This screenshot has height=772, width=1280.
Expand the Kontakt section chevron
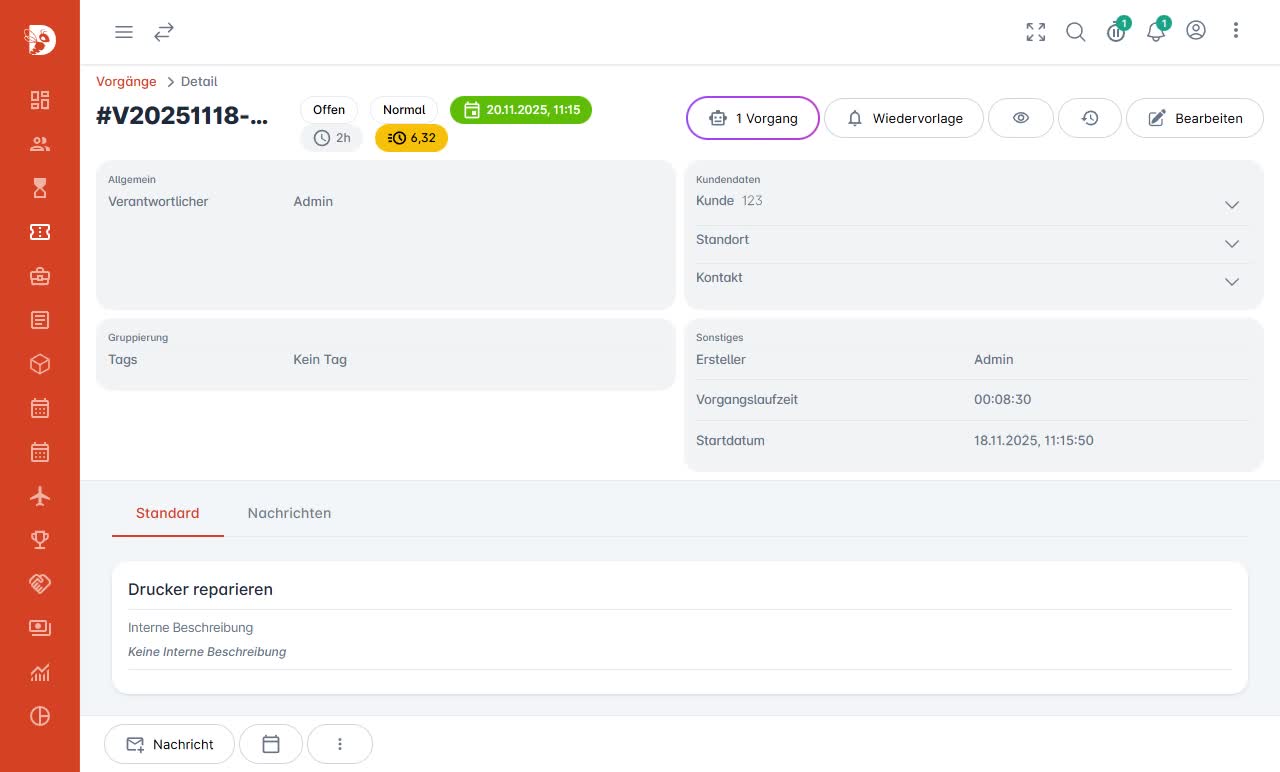coord(1232,282)
